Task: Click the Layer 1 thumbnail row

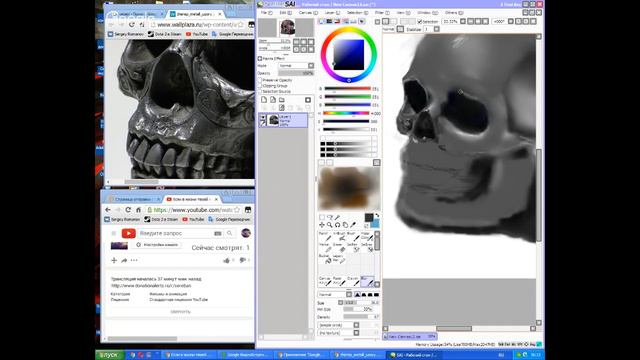Action: coord(283,120)
